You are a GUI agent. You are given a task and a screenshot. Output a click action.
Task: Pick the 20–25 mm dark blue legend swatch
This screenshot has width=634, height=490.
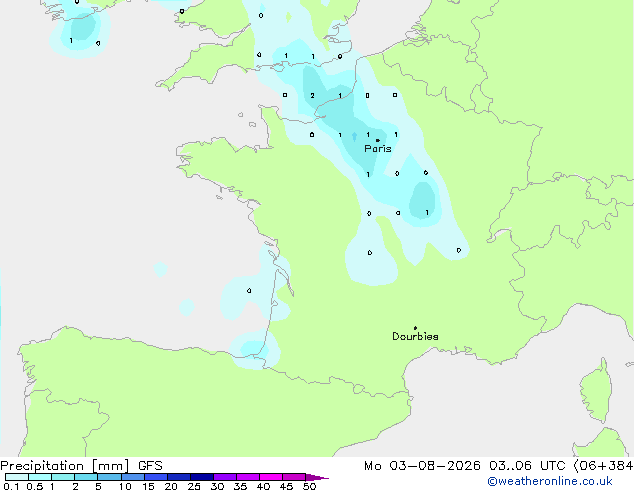pos(179,477)
